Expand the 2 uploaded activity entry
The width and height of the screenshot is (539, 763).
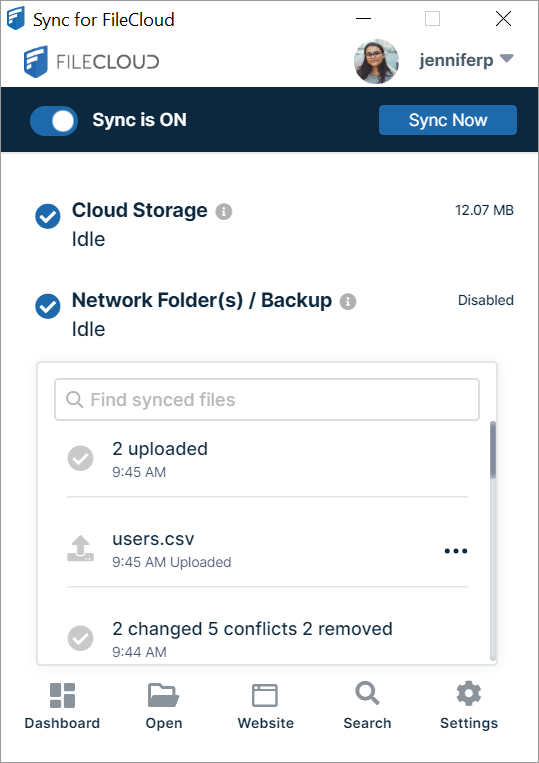tap(267, 459)
